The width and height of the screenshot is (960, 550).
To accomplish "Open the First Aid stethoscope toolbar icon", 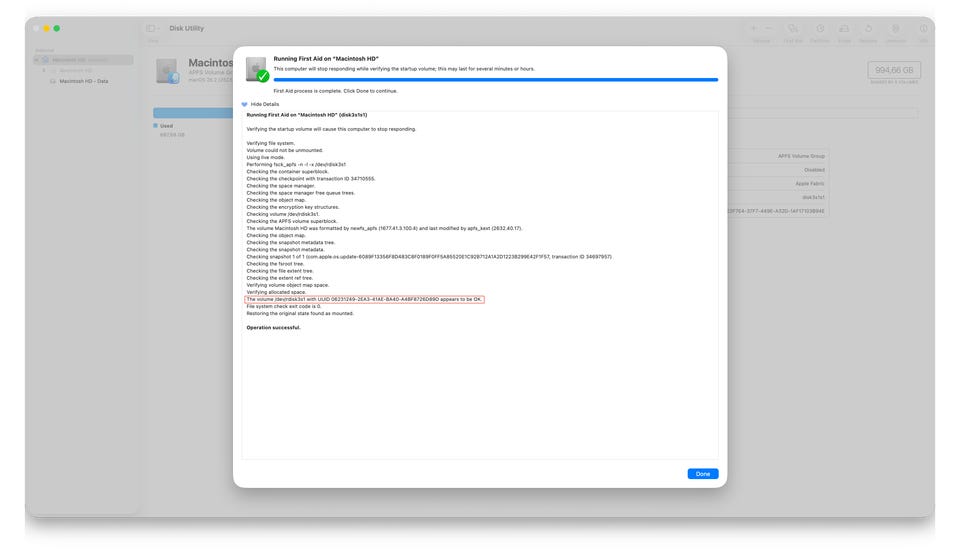I will (x=793, y=28).
